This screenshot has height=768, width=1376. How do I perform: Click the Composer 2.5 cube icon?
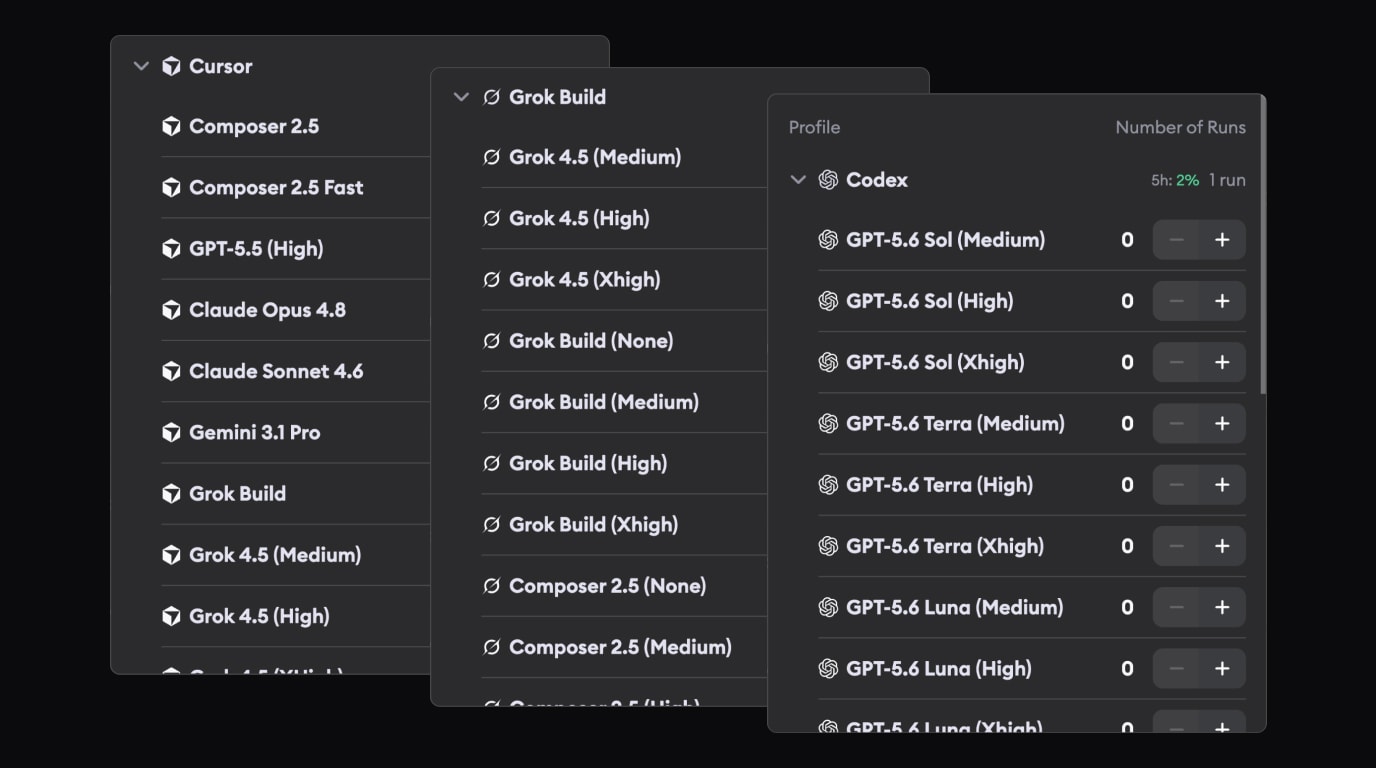pos(172,126)
